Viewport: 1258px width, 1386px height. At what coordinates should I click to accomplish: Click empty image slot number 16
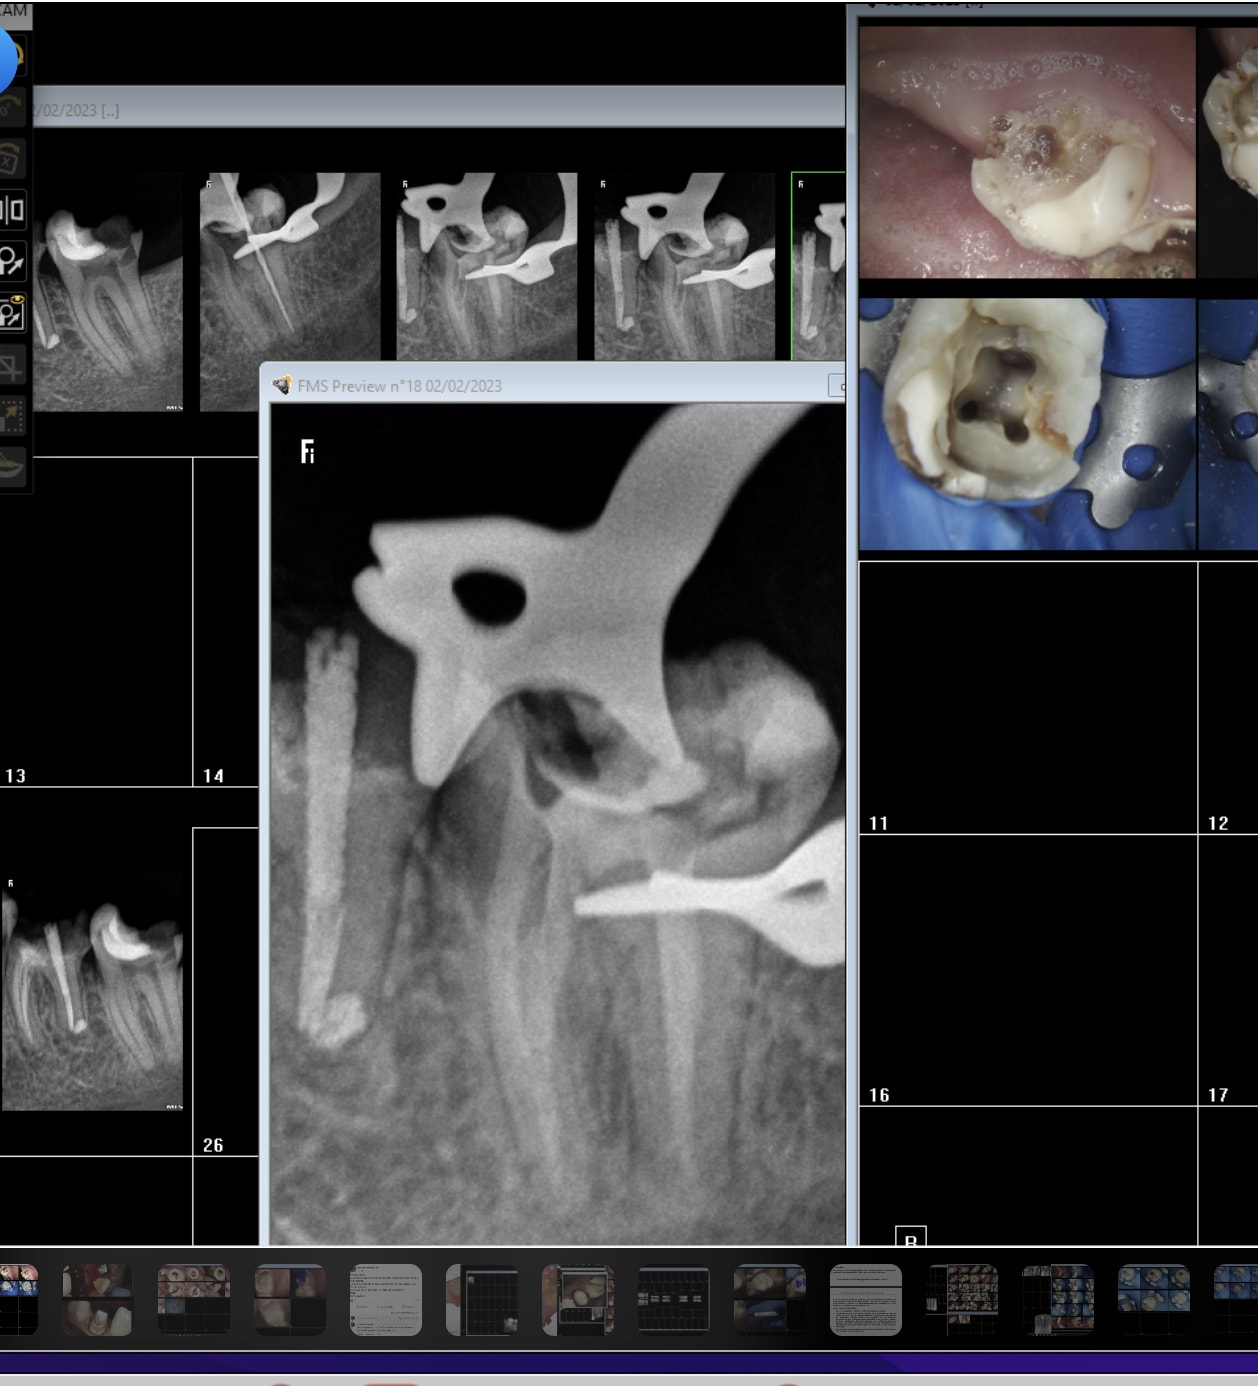click(x=1027, y=970)
